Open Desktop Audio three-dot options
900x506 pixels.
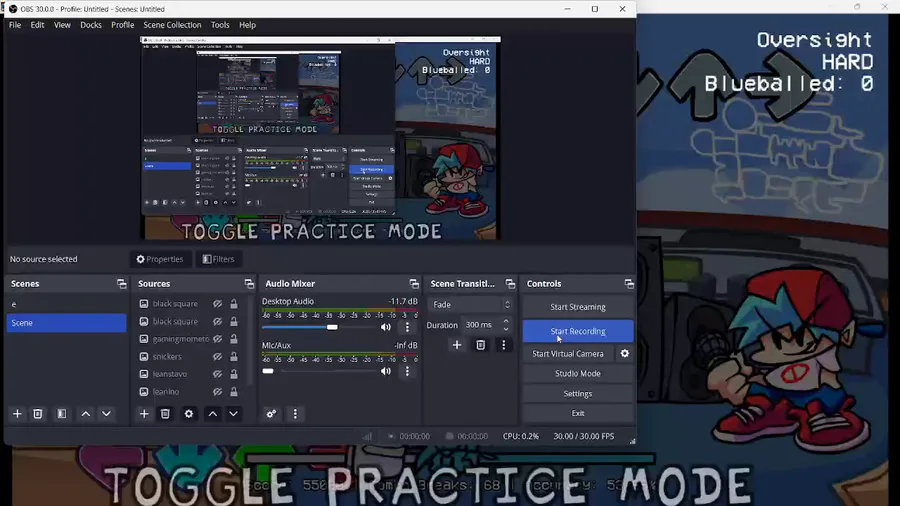pyautogui.click(x=408, y=327)
